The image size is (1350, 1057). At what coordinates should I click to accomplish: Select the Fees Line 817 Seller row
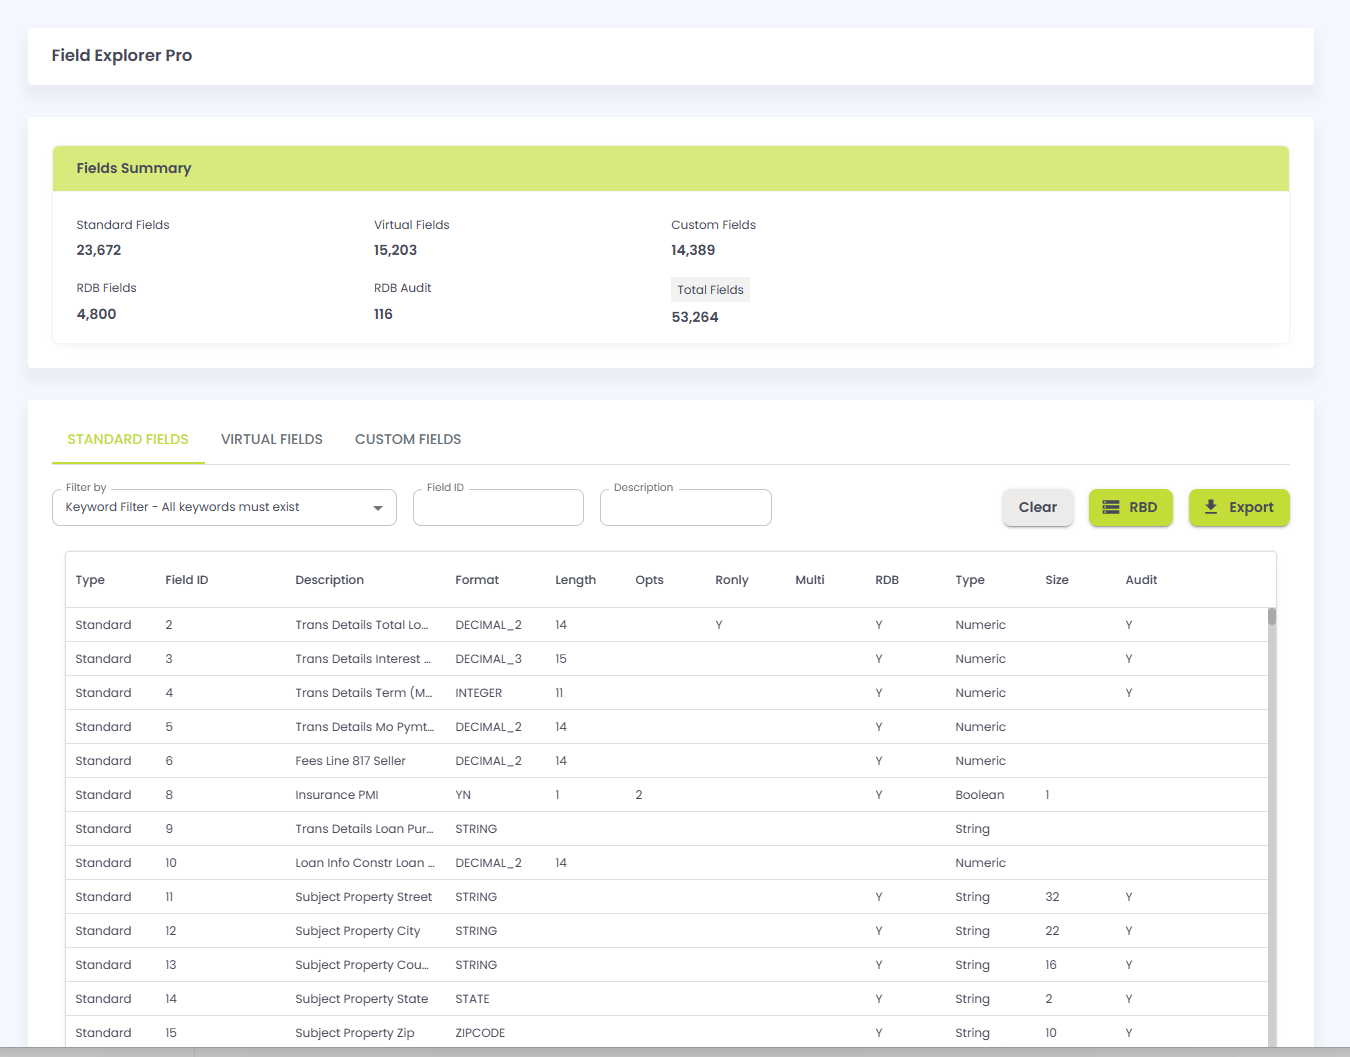[666, 761]
